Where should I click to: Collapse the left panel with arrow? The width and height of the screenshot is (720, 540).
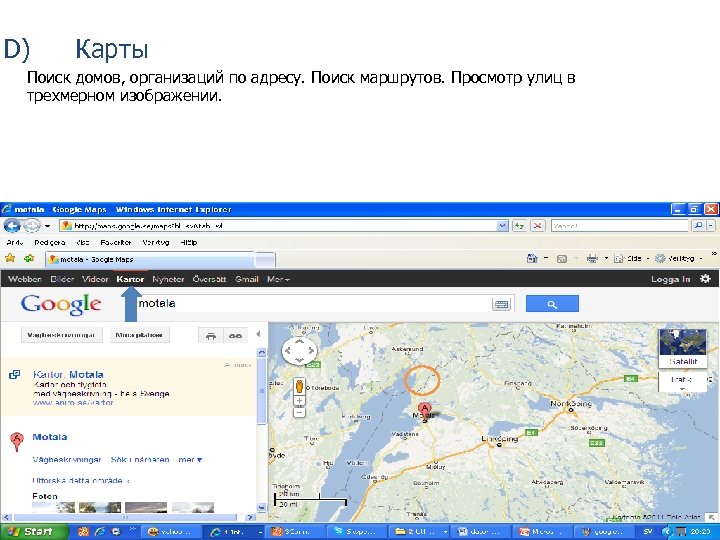pos(258,334)
